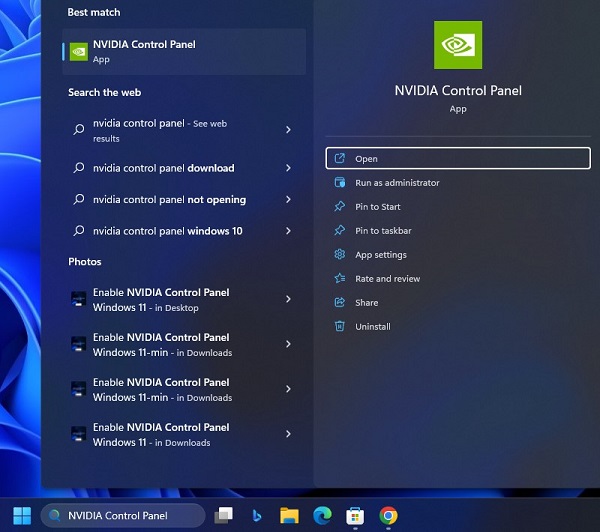This screenshot has width=600, height=532.
Task: Expand chevron for 'See web results' suggestion
Action: 289,130
